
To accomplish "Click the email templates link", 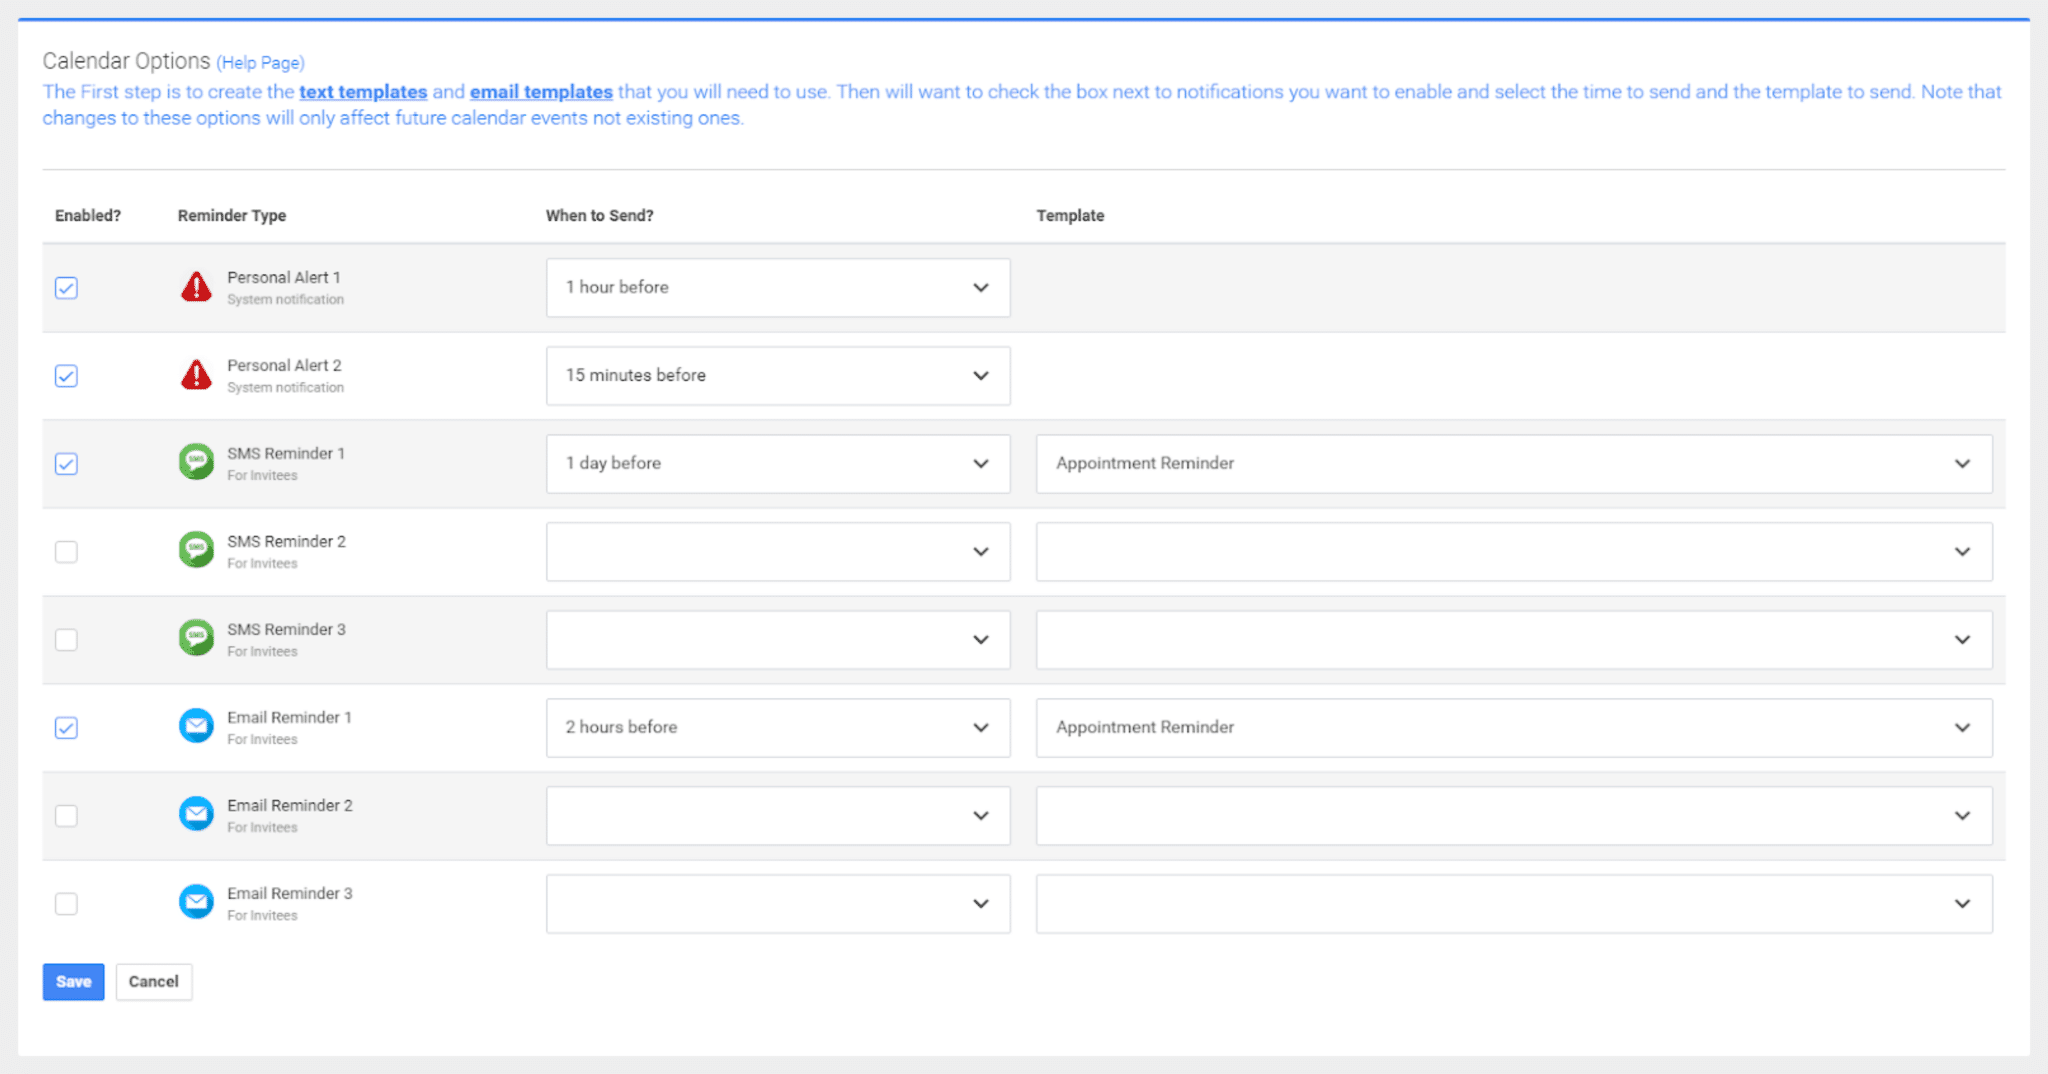I will (x=541, y=91).
